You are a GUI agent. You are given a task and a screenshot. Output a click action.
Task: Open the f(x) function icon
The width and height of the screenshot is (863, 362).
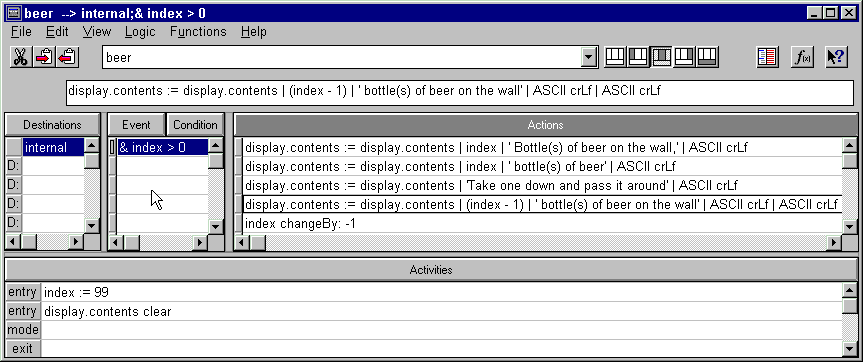(802, 57)
